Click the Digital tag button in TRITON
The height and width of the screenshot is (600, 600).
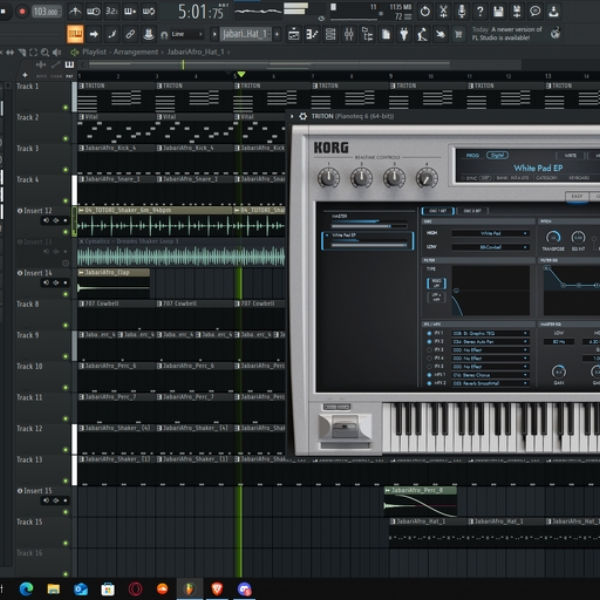pos(497,155)
